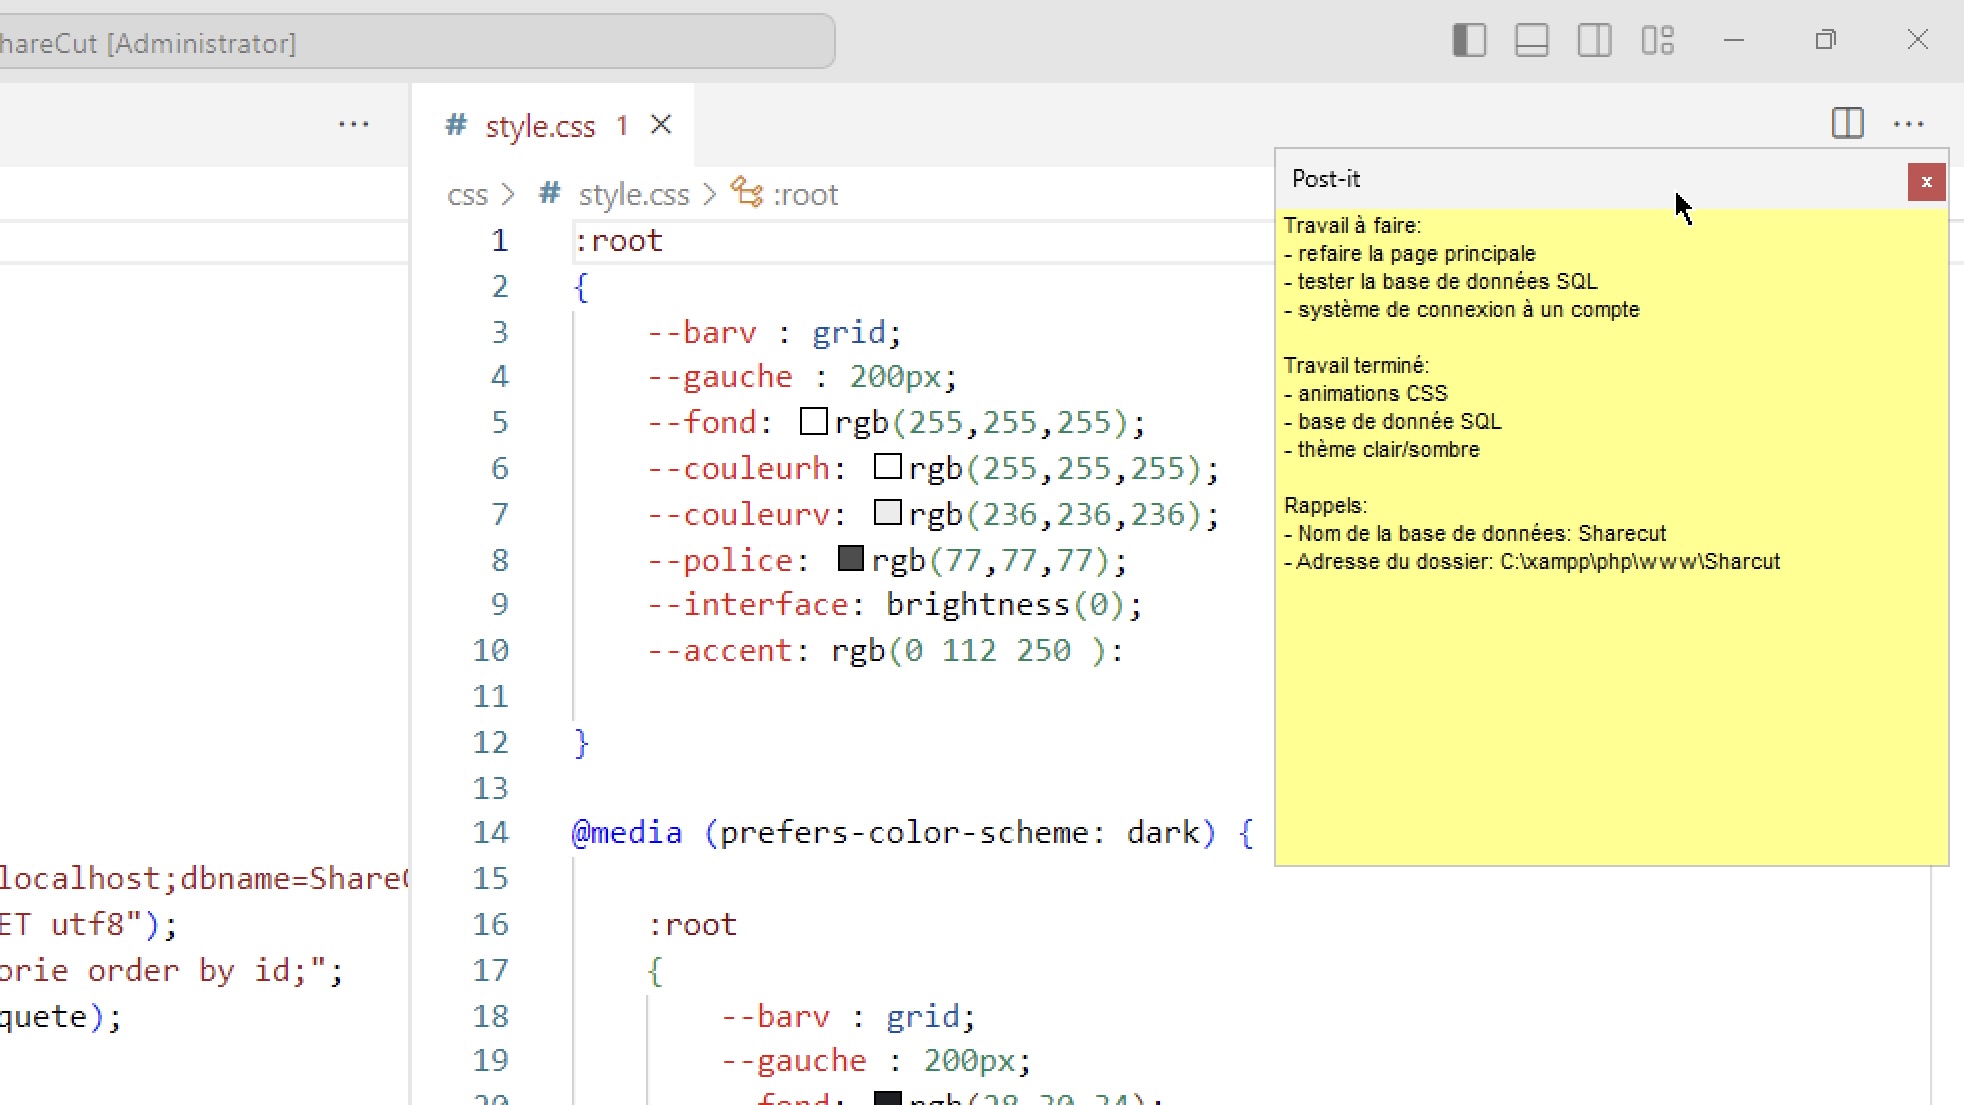1964x1105 pixels.
Task: Click 'Travail à faire:' in the Post-it
Action: pos(1352,226)
